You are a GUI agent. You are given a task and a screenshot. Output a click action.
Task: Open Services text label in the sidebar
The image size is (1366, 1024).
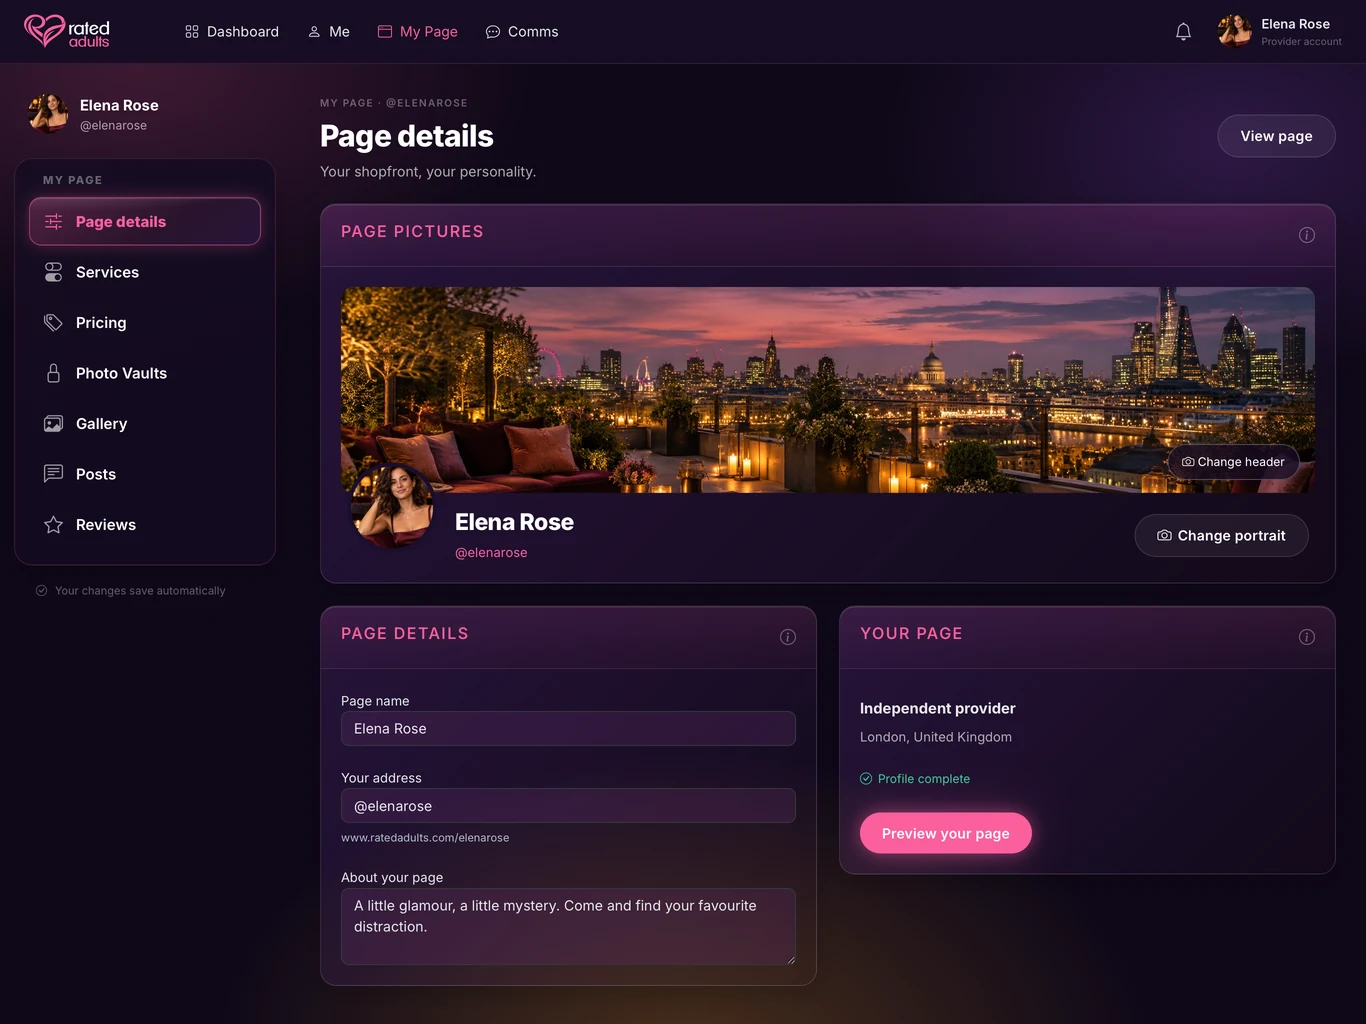107,272
